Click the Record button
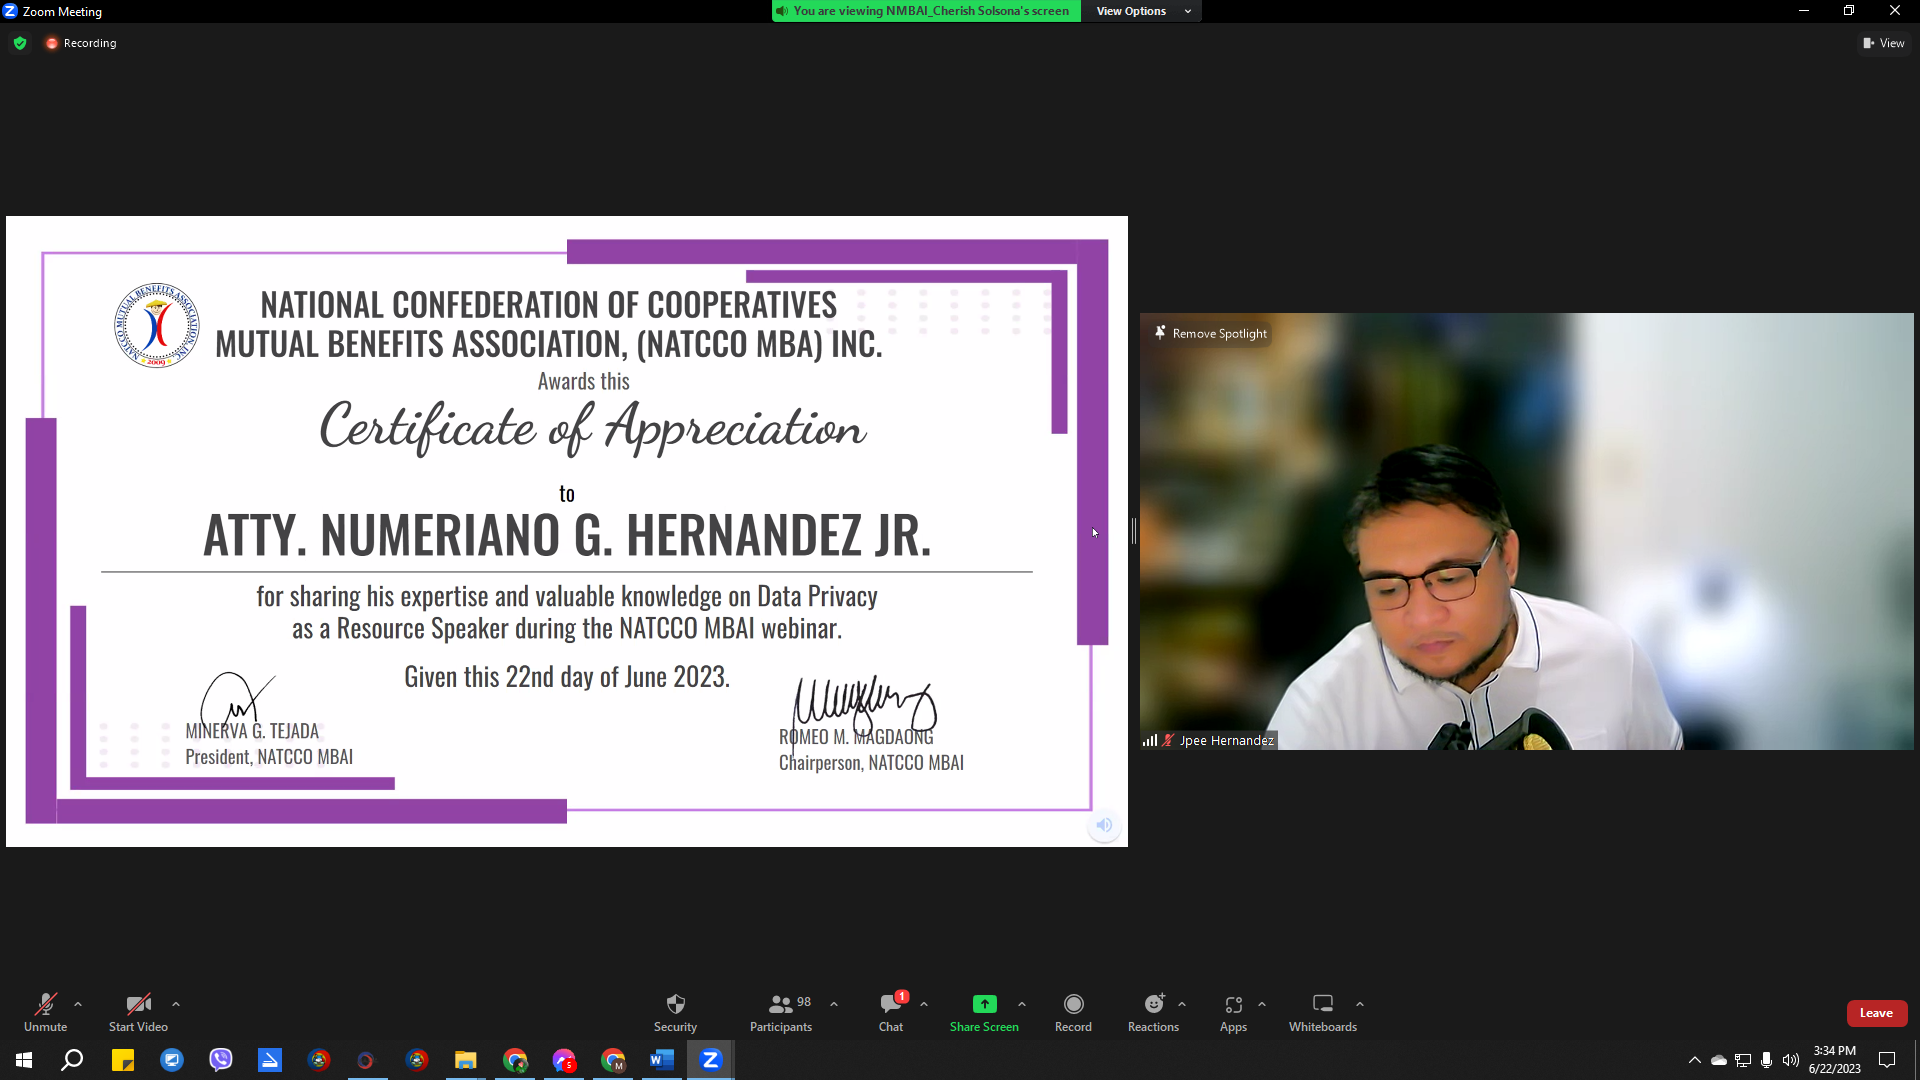The image size is (1920, 1080). (x=1073, y=1012)
